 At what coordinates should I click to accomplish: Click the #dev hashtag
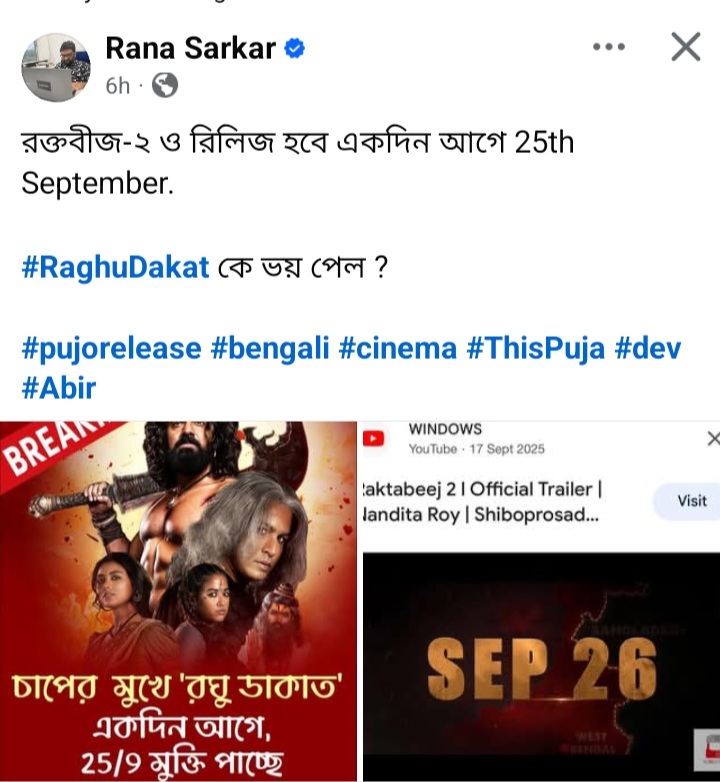pyautogui.click(x=648, y=349)
